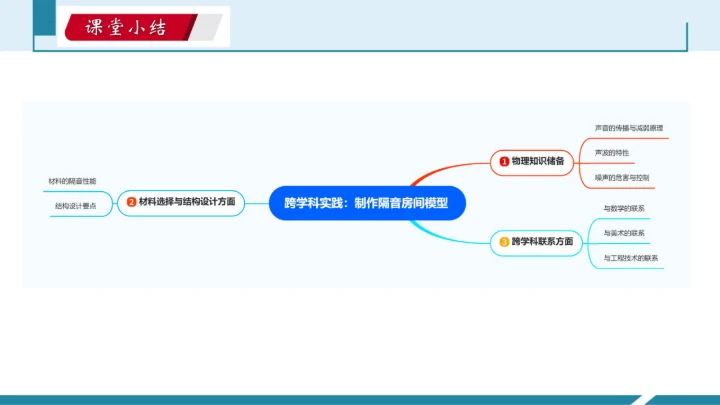Click the 与数学的联系 subtopic
720x405 pixels.
click(x=623, y=209)
